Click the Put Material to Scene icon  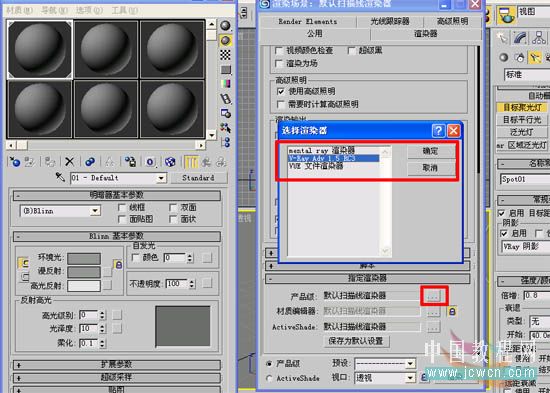click(30, 162)
